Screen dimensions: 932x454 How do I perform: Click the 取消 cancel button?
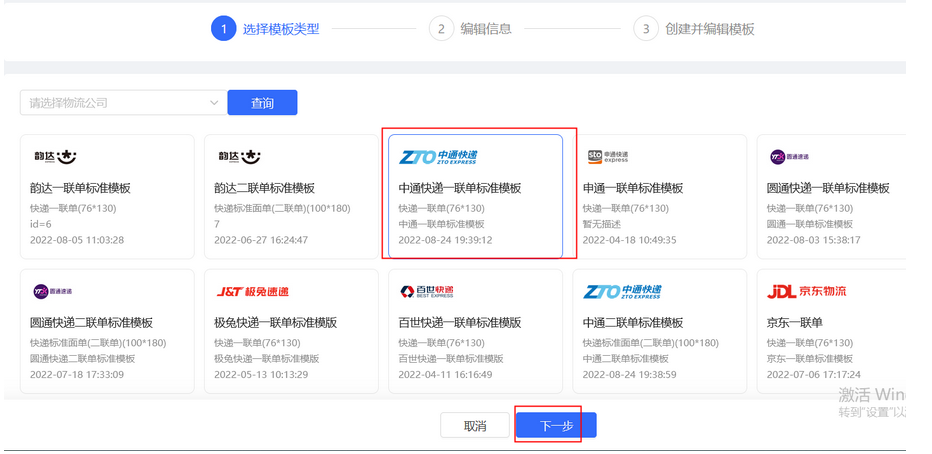(x=475, y=425)
